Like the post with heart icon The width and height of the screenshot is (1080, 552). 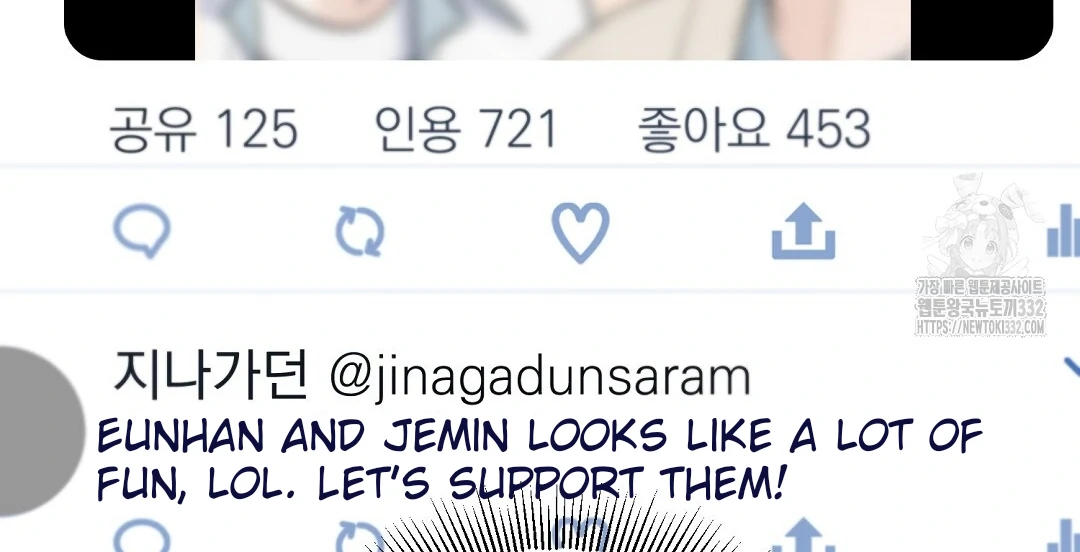(x=581, y=232)
